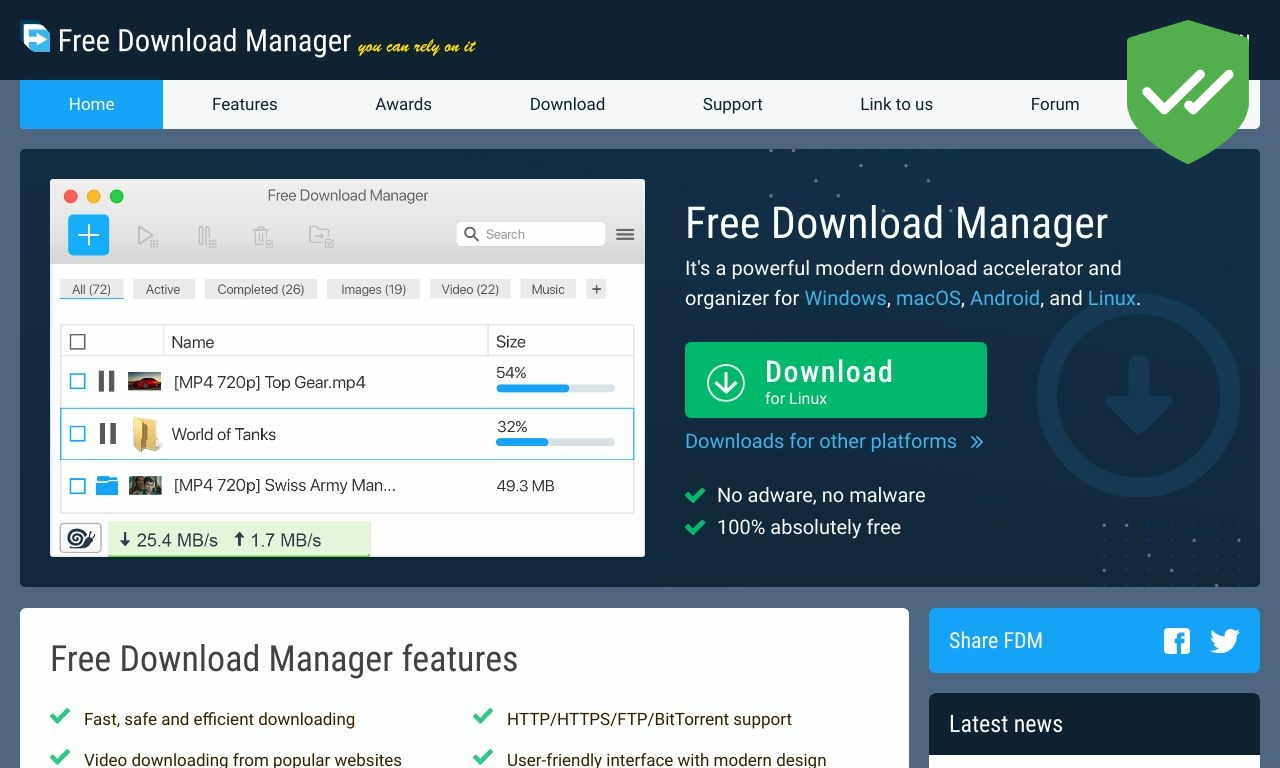Click the yellow minimize dot on app window
Image resolution: width=1280 pixels, height=768 pixels.
(x=94, y=196)
